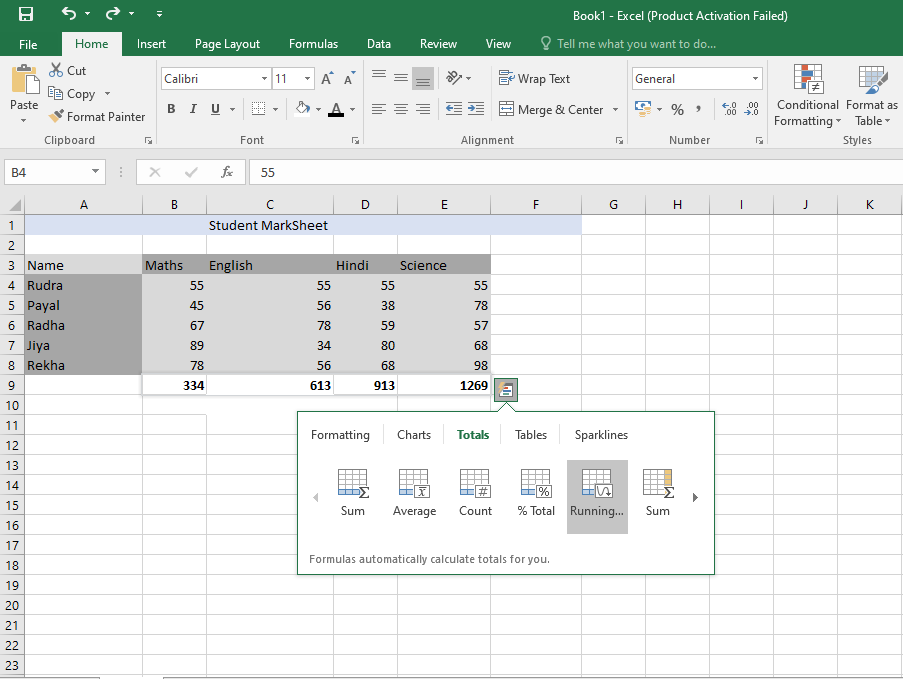Choose the Sum icon with orange column
The height and width of the screenshot is (679, 903).
pyautogui.click(x=658, y=483)
